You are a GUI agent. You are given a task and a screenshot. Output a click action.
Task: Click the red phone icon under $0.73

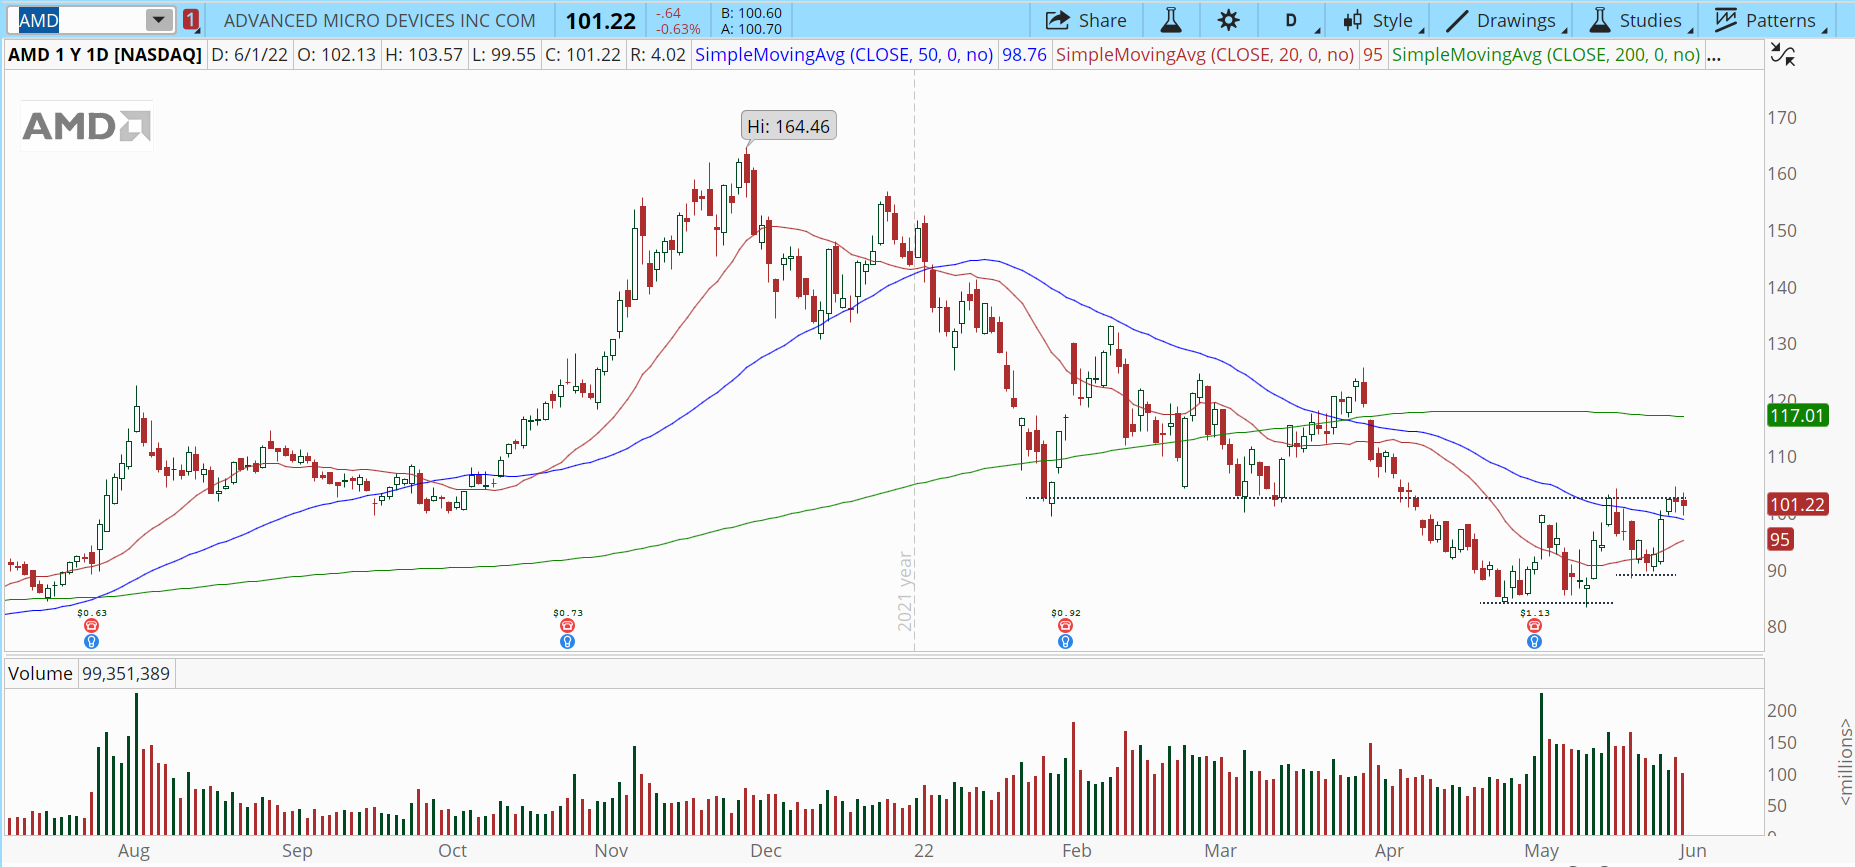click(x=567, y=626)
